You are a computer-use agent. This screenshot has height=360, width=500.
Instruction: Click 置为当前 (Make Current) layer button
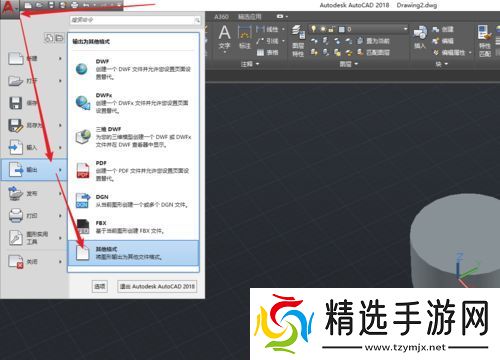pyautogui.click(x=373, y=41)
